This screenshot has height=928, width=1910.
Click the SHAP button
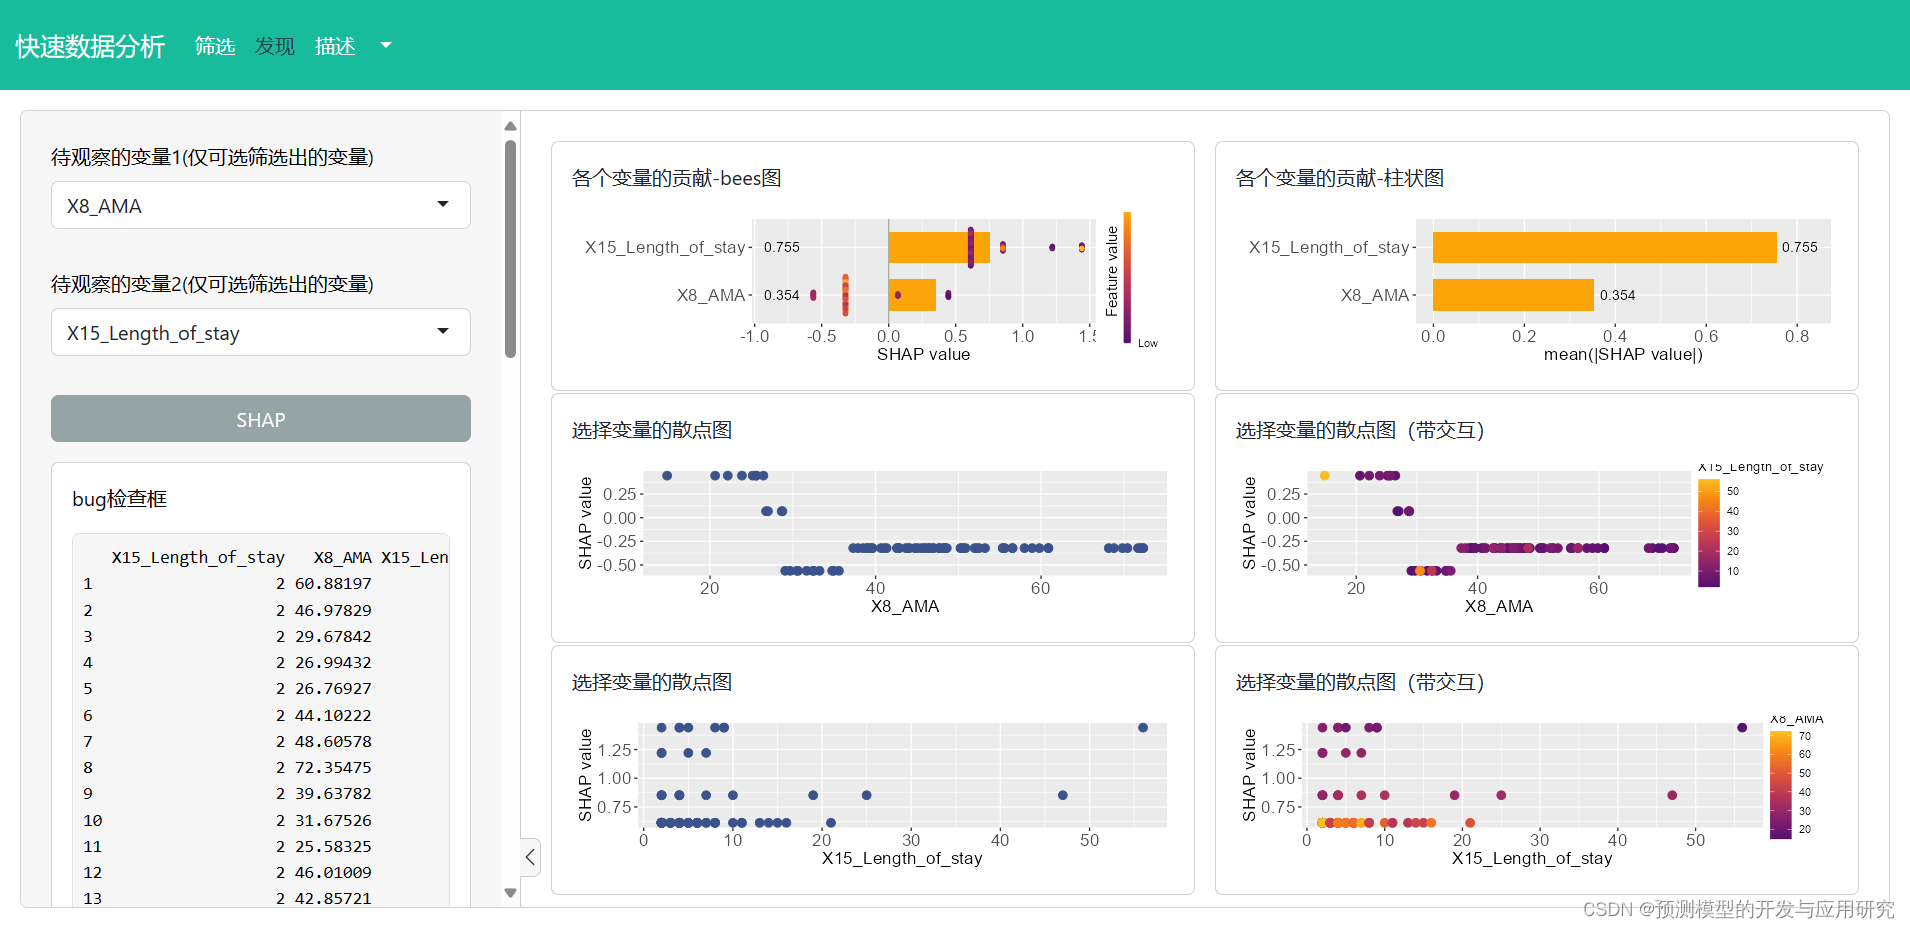tap(261, 419)
